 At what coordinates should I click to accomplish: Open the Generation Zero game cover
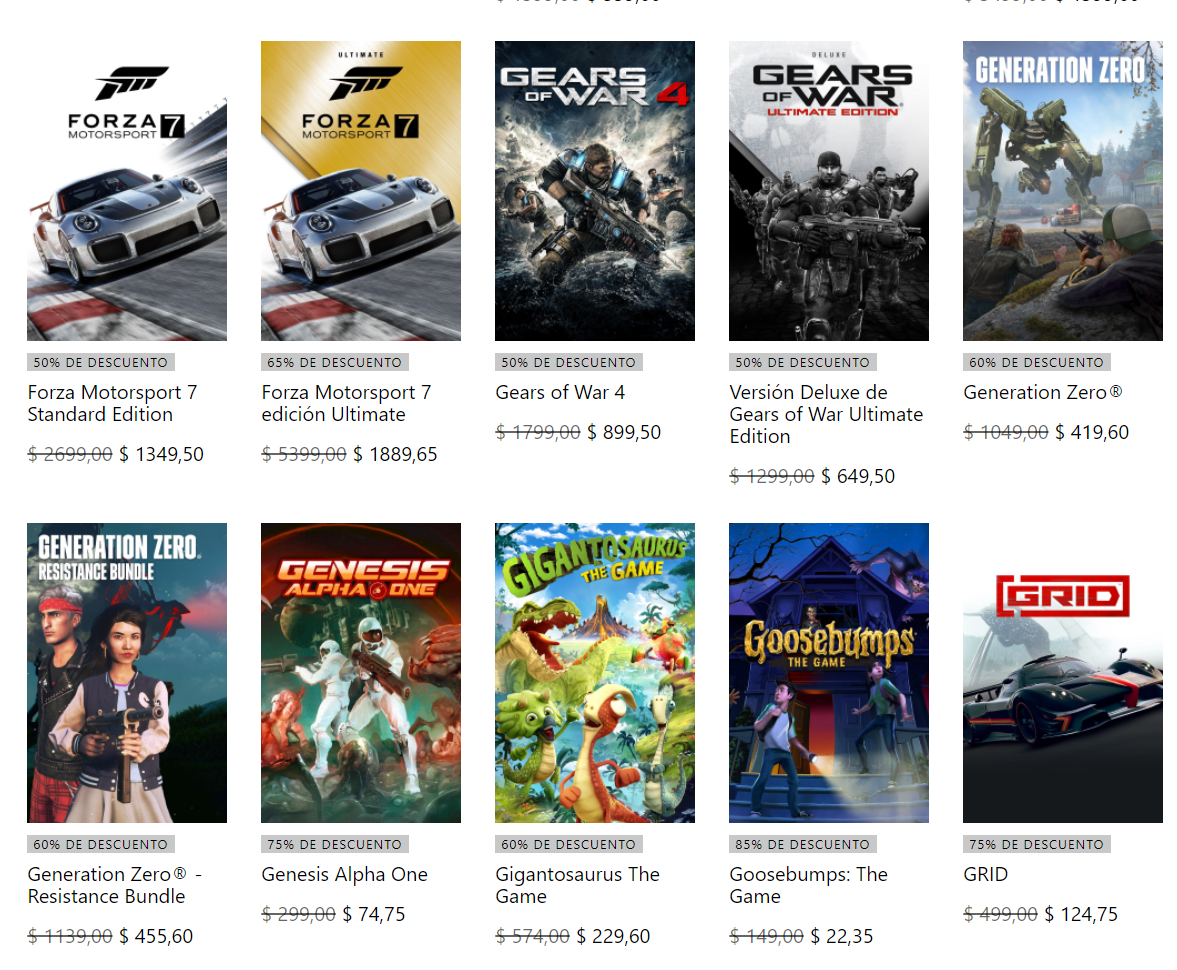pos(1063,190)
